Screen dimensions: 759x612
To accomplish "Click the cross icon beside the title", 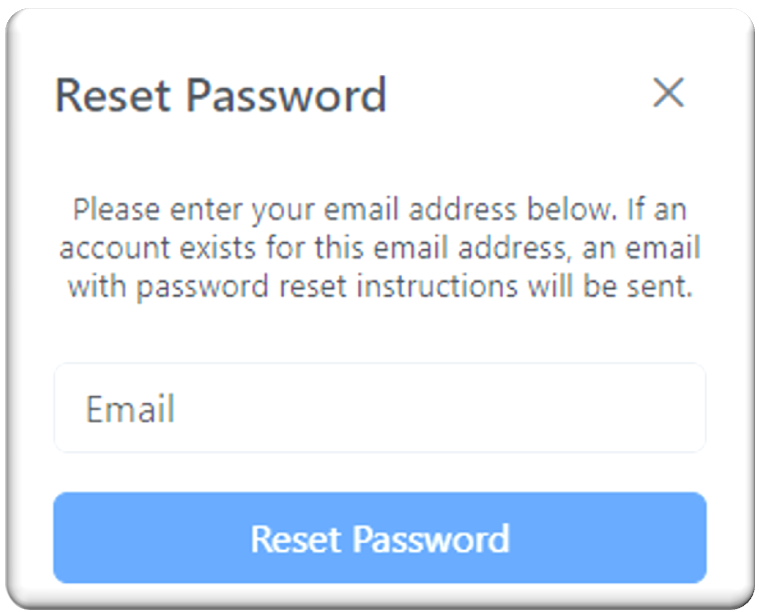I will (x=668, y=92).
